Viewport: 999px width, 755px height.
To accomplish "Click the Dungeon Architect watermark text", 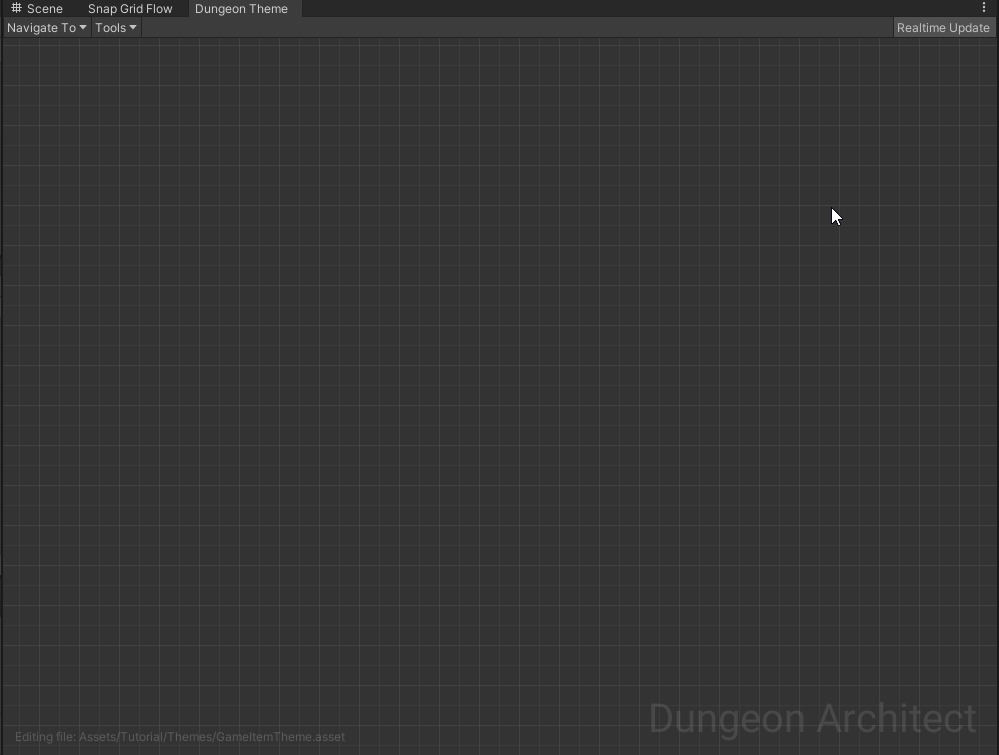I will pyautogui.click(x=812, y=719).
